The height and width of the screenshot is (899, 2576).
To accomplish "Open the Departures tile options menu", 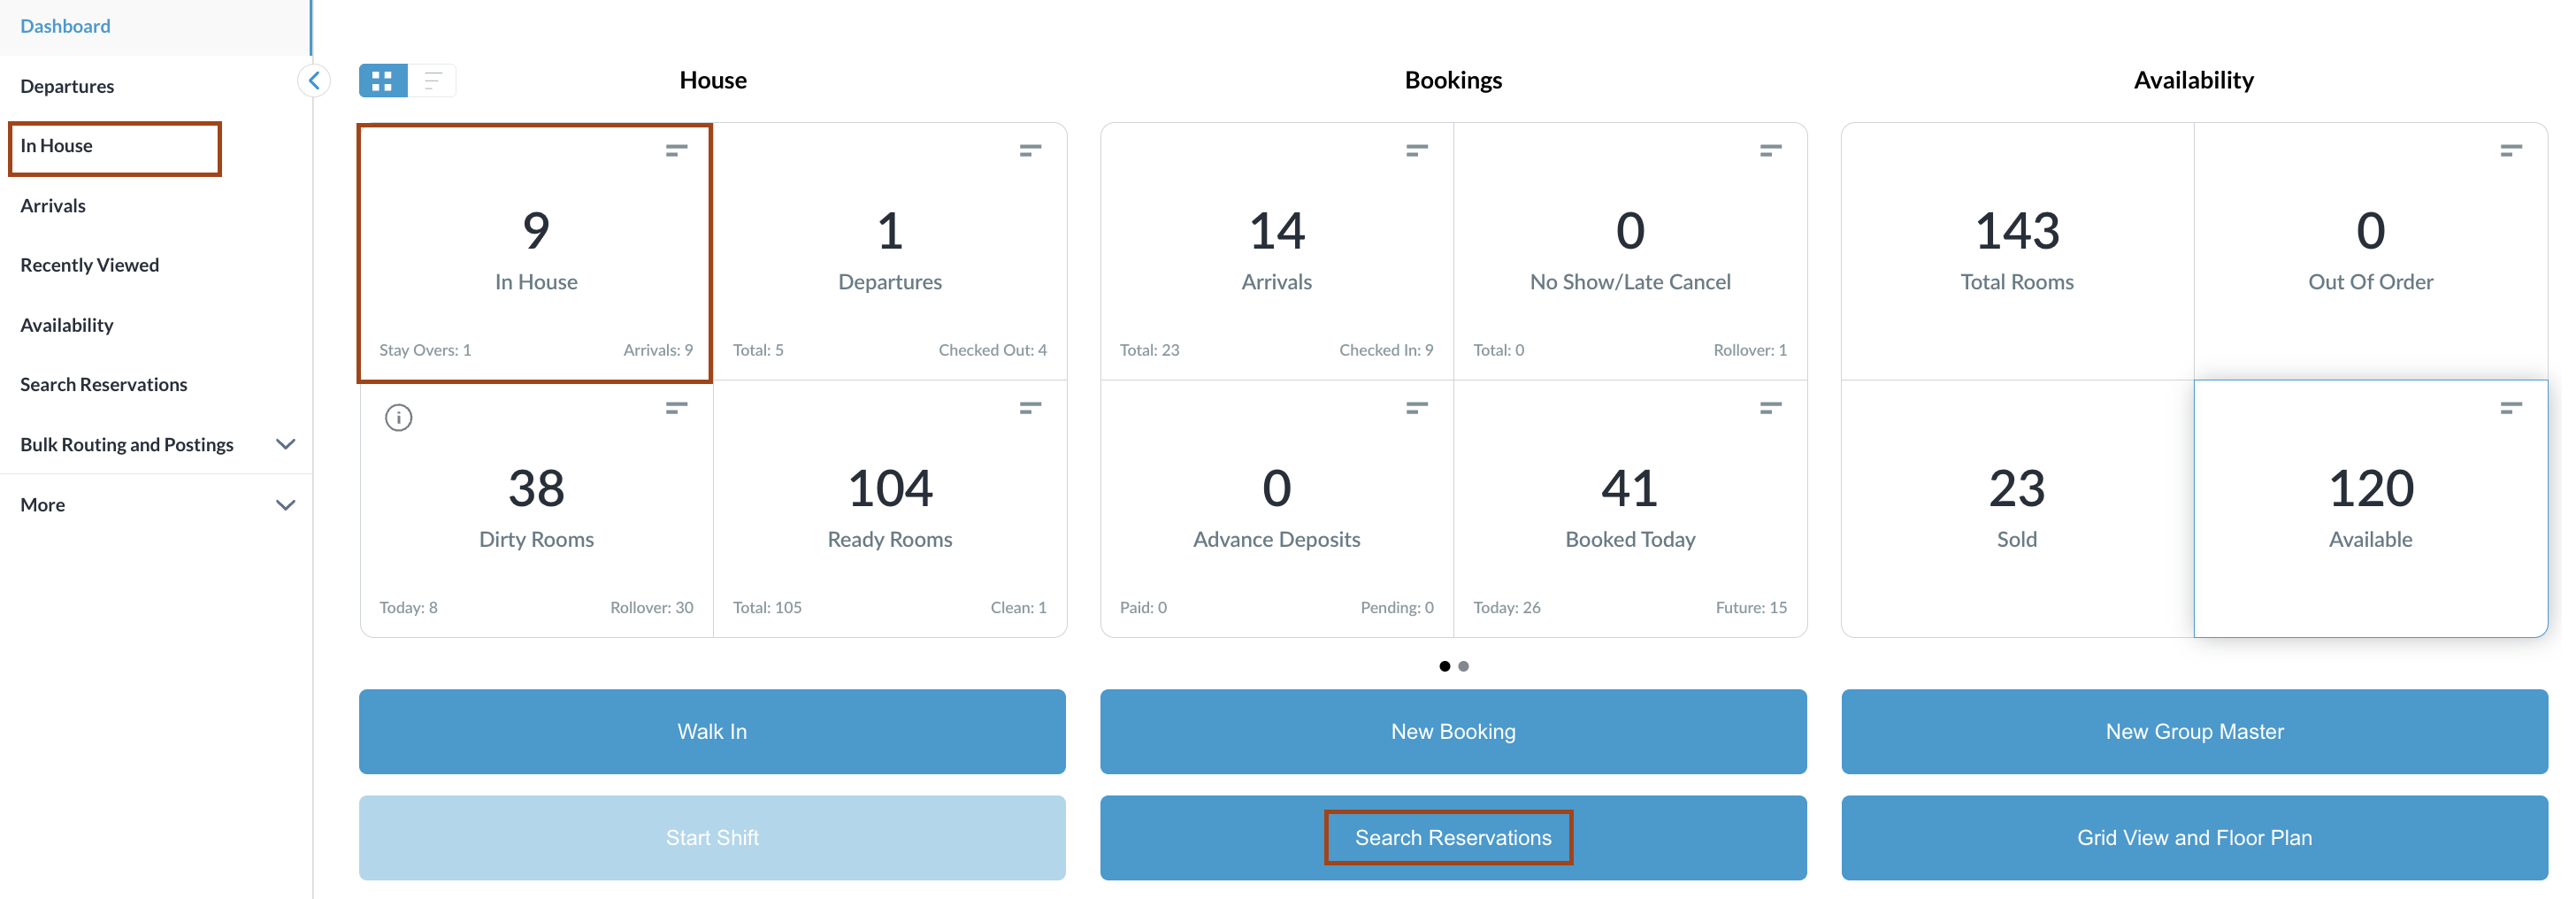I will (x=1029, y=150).
